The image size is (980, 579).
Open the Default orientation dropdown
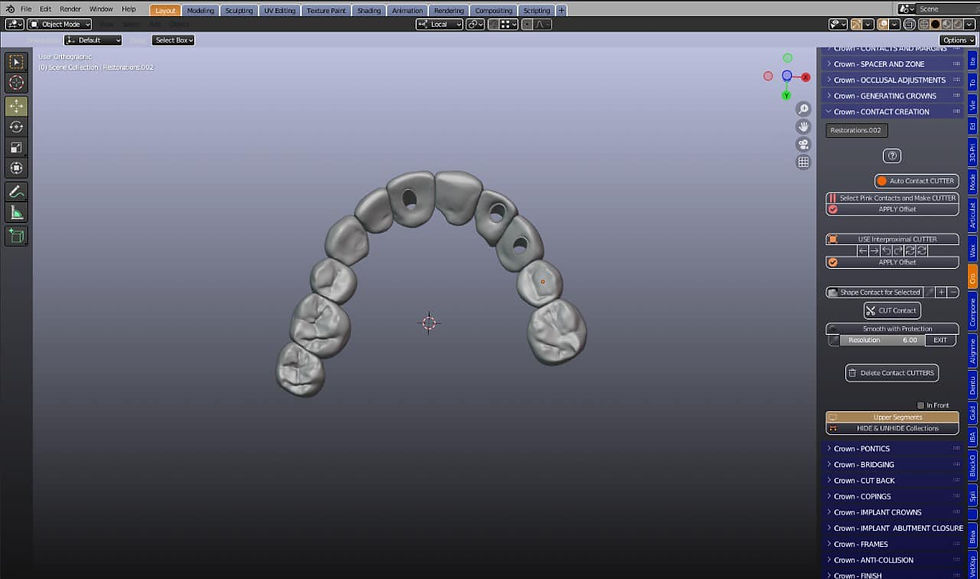[93, 40]
